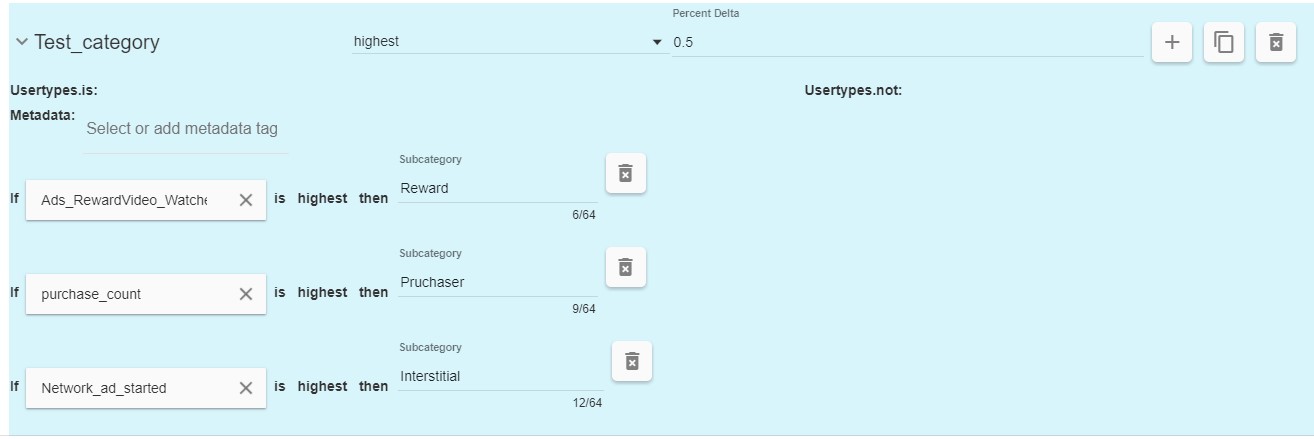Click the Test_category title text
Image resolution: width=1314 pixels, height=439 pixels.
pyautogui.click(x=97, y=42)
